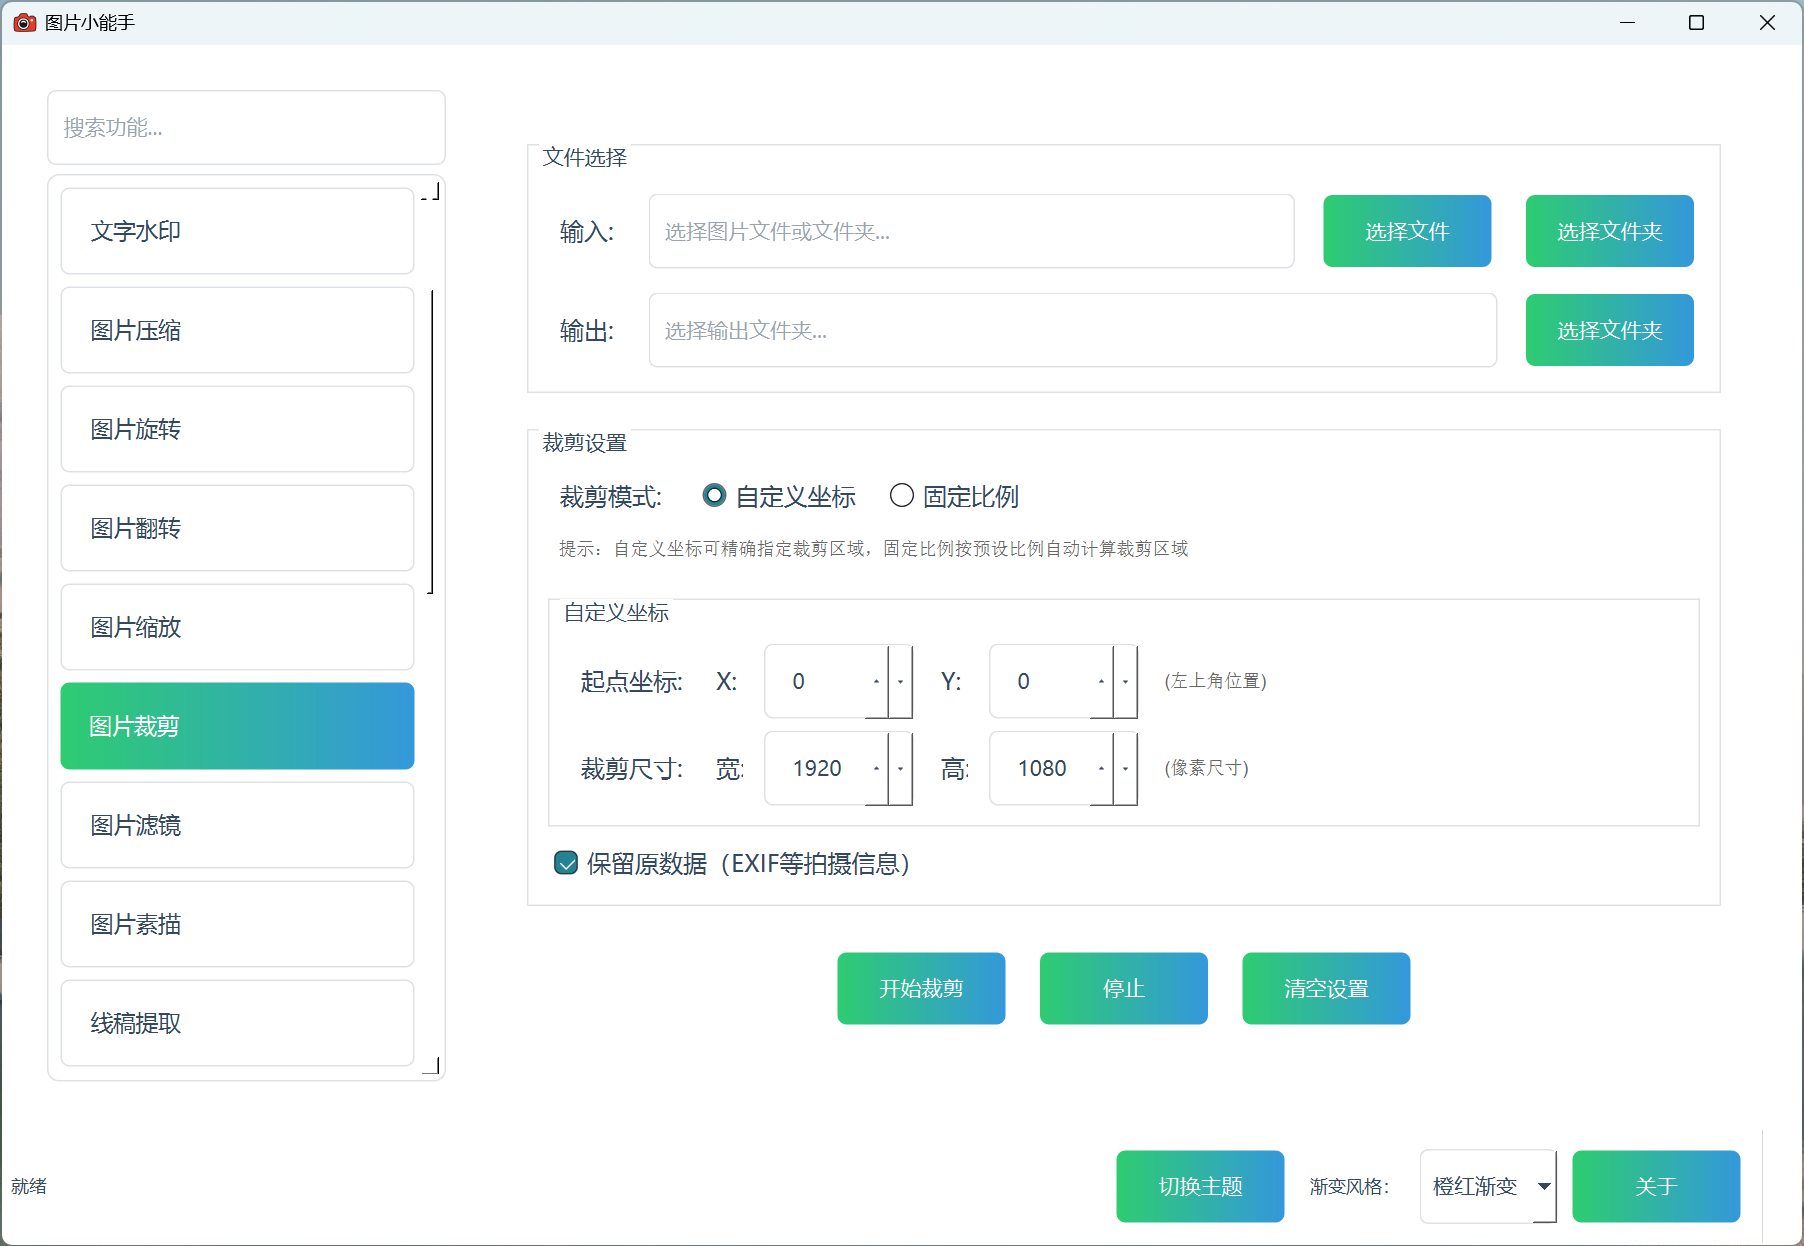The image size is (1804, 1246).
Task: Select the 图片滤镜 filter tool
Action: 237,825
